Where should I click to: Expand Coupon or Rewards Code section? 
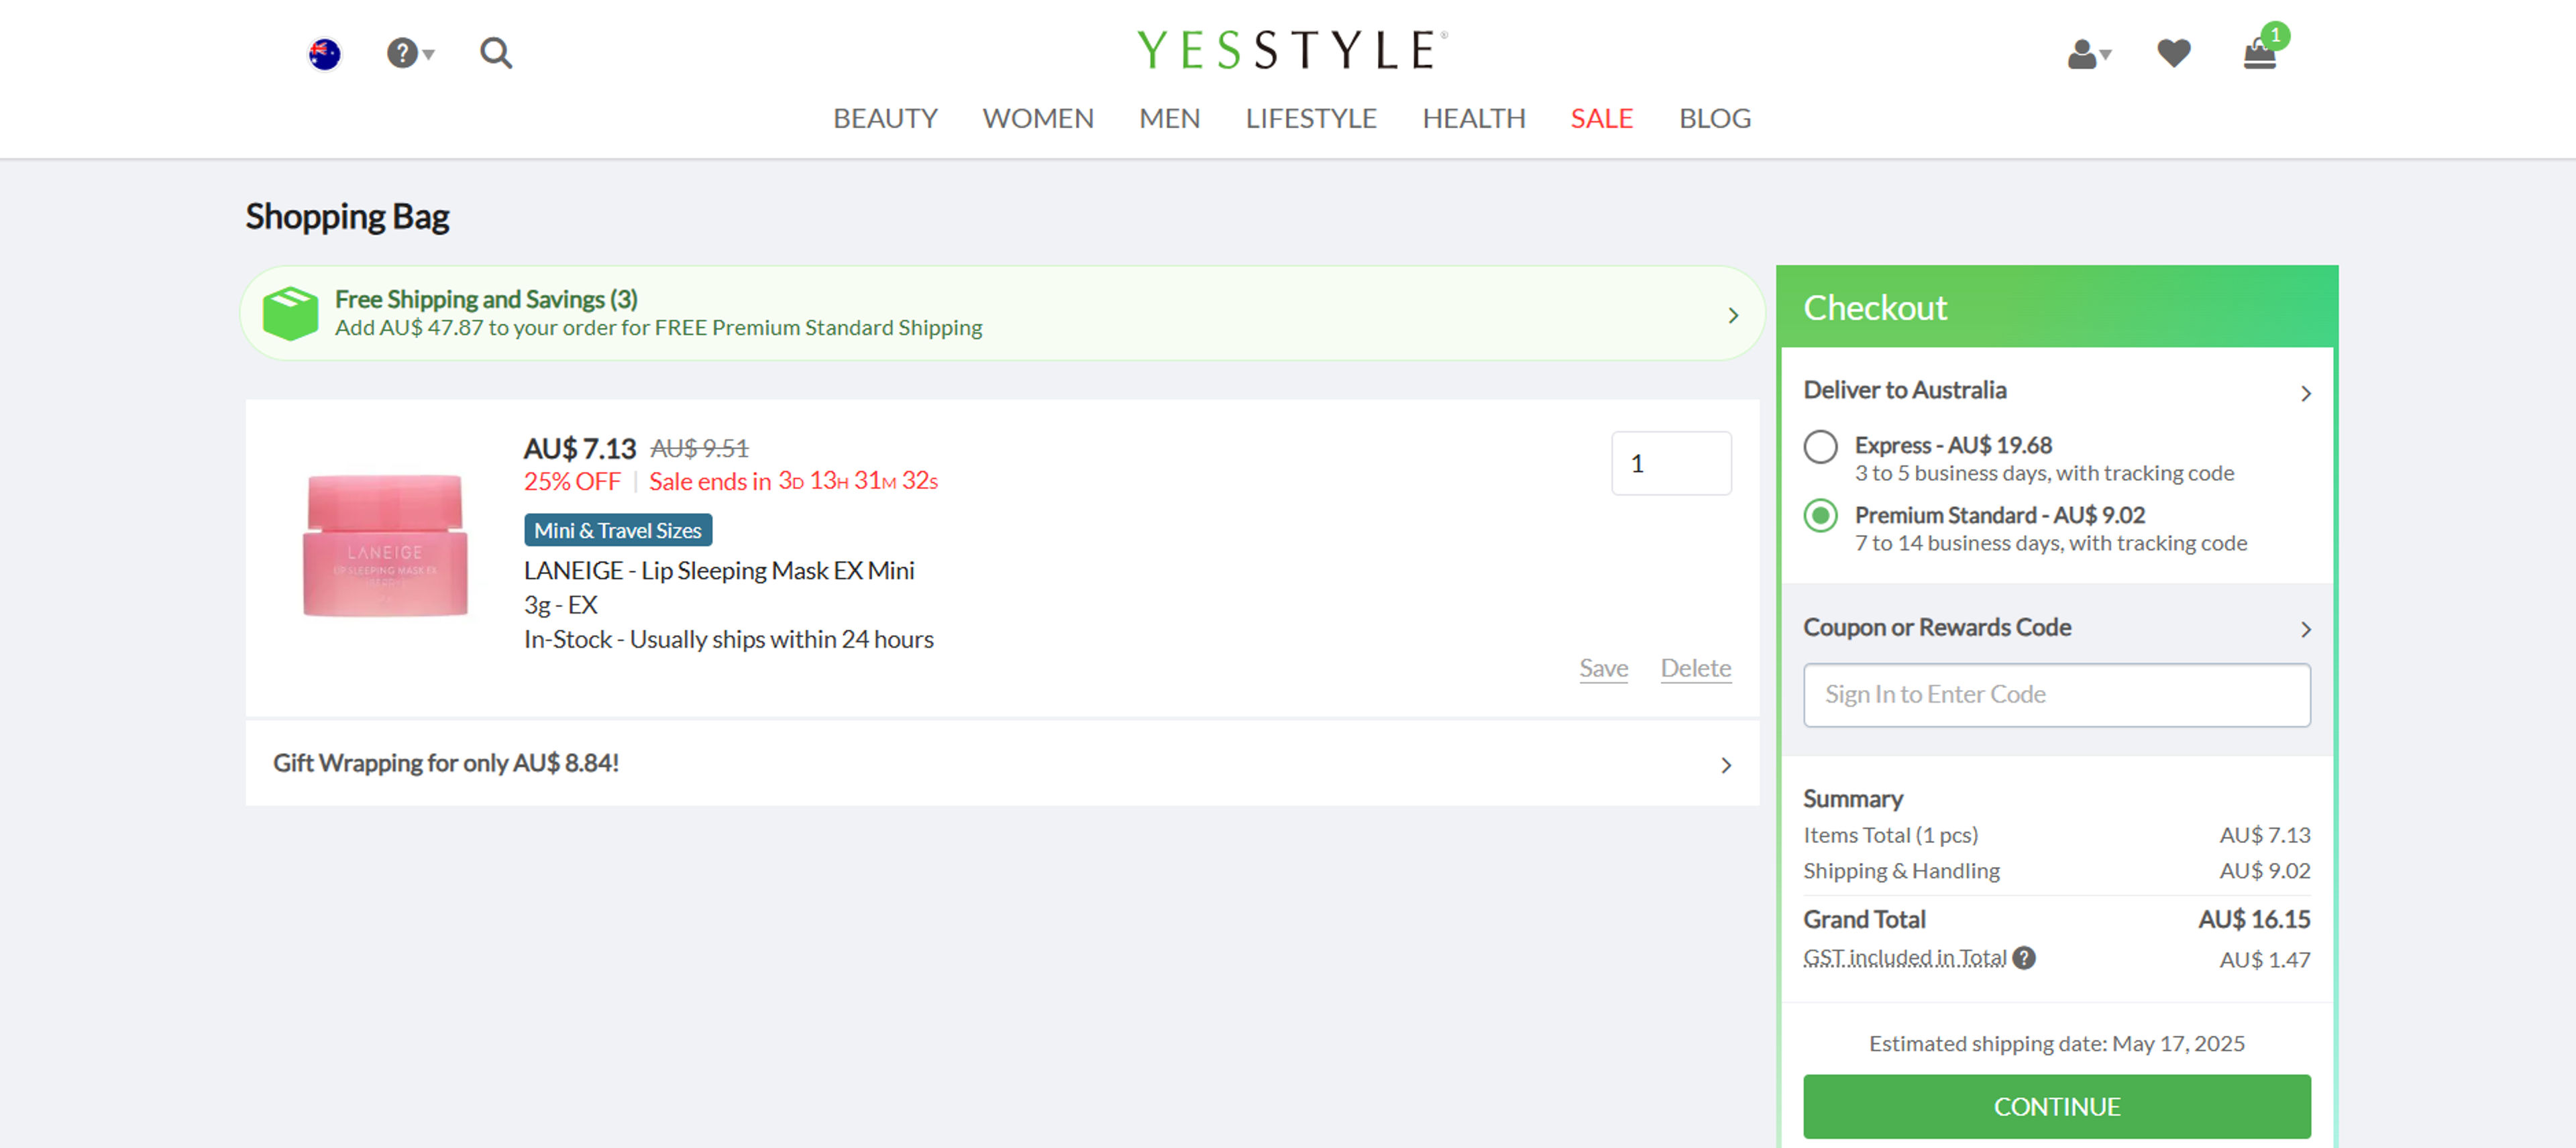(x=2056, y=628)
